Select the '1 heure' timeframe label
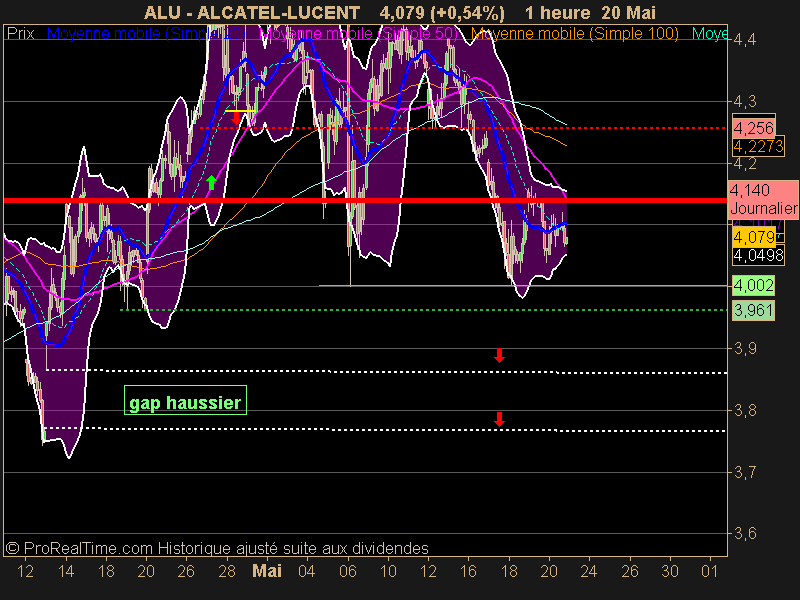 (557, 12)
